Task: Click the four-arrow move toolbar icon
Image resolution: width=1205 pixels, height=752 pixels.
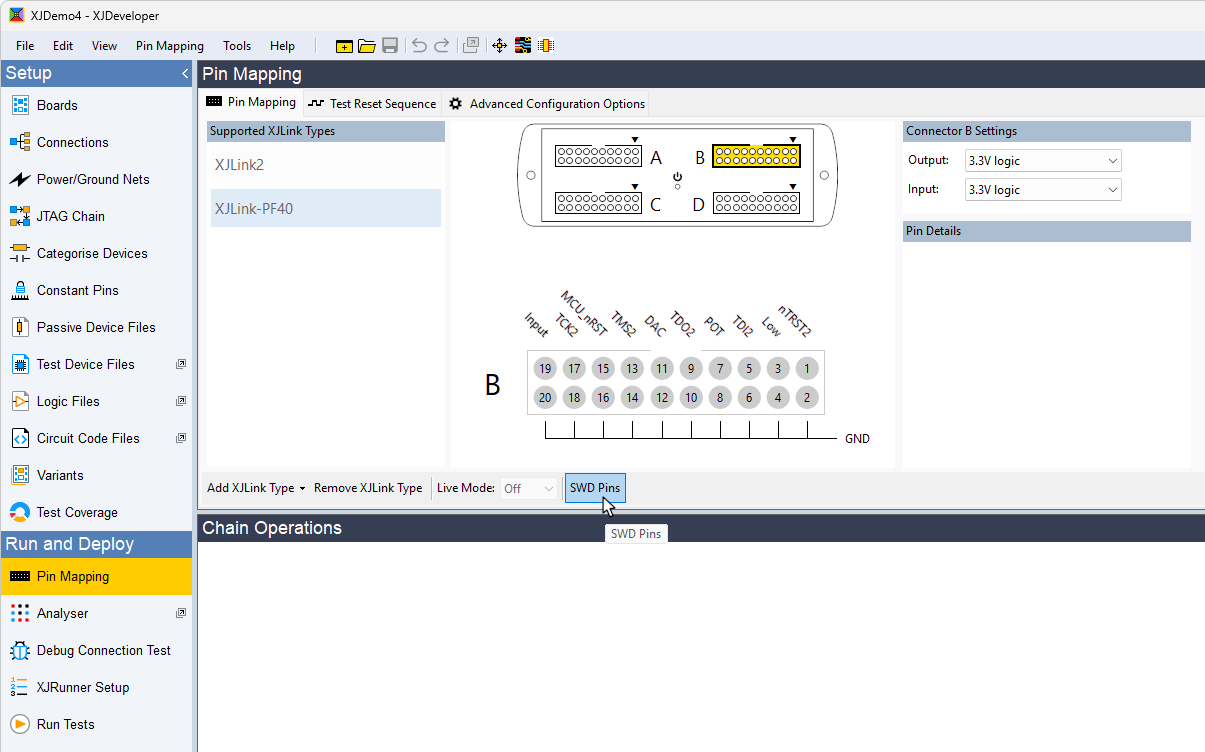Action: pyautogui.click(x=500, y=46)
